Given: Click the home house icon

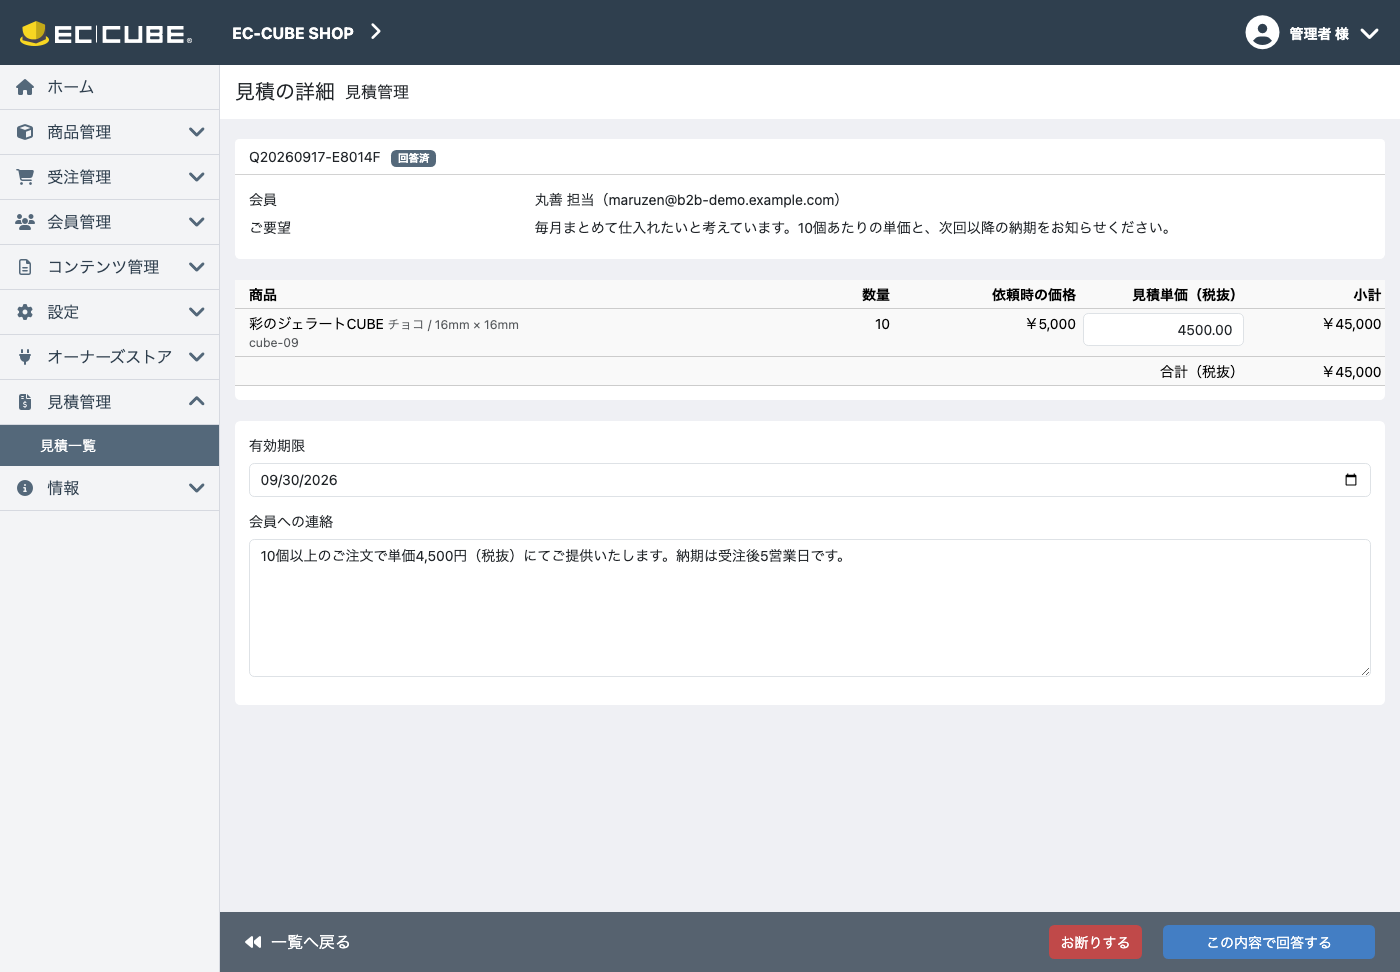Looking at the screenshot, I should click(x=25, y=87).
